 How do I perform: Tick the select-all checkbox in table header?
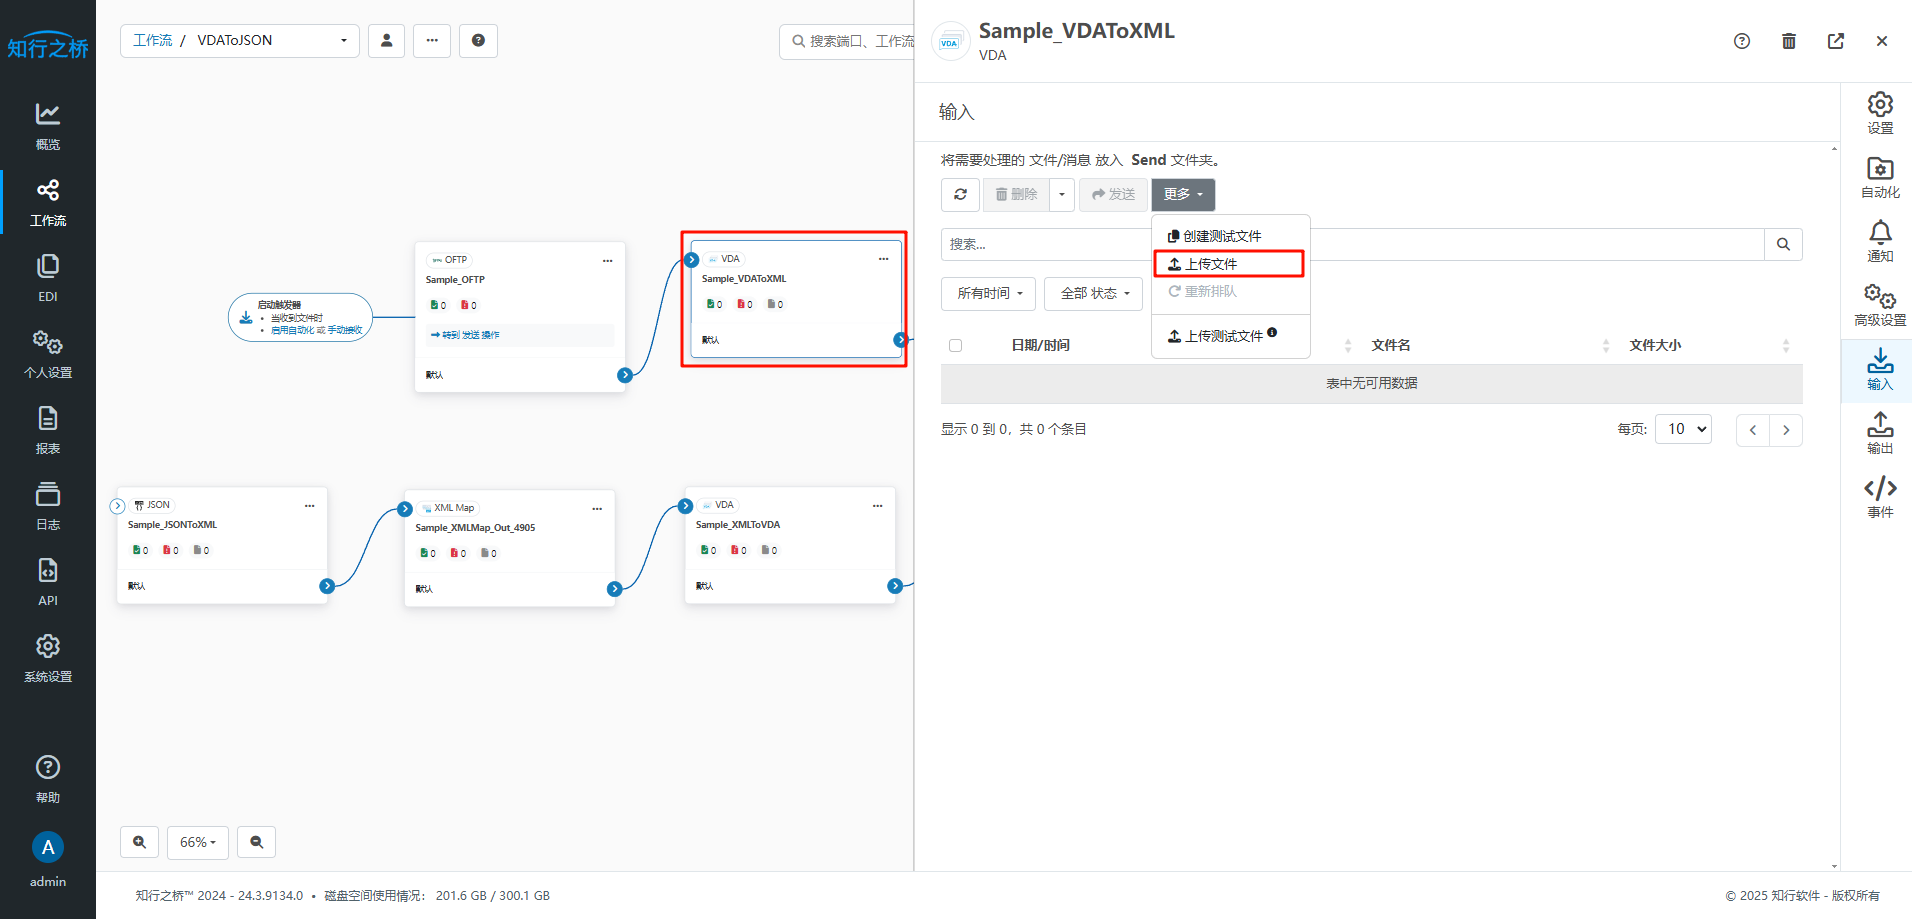pyautogui.click(x=955, y=345)
